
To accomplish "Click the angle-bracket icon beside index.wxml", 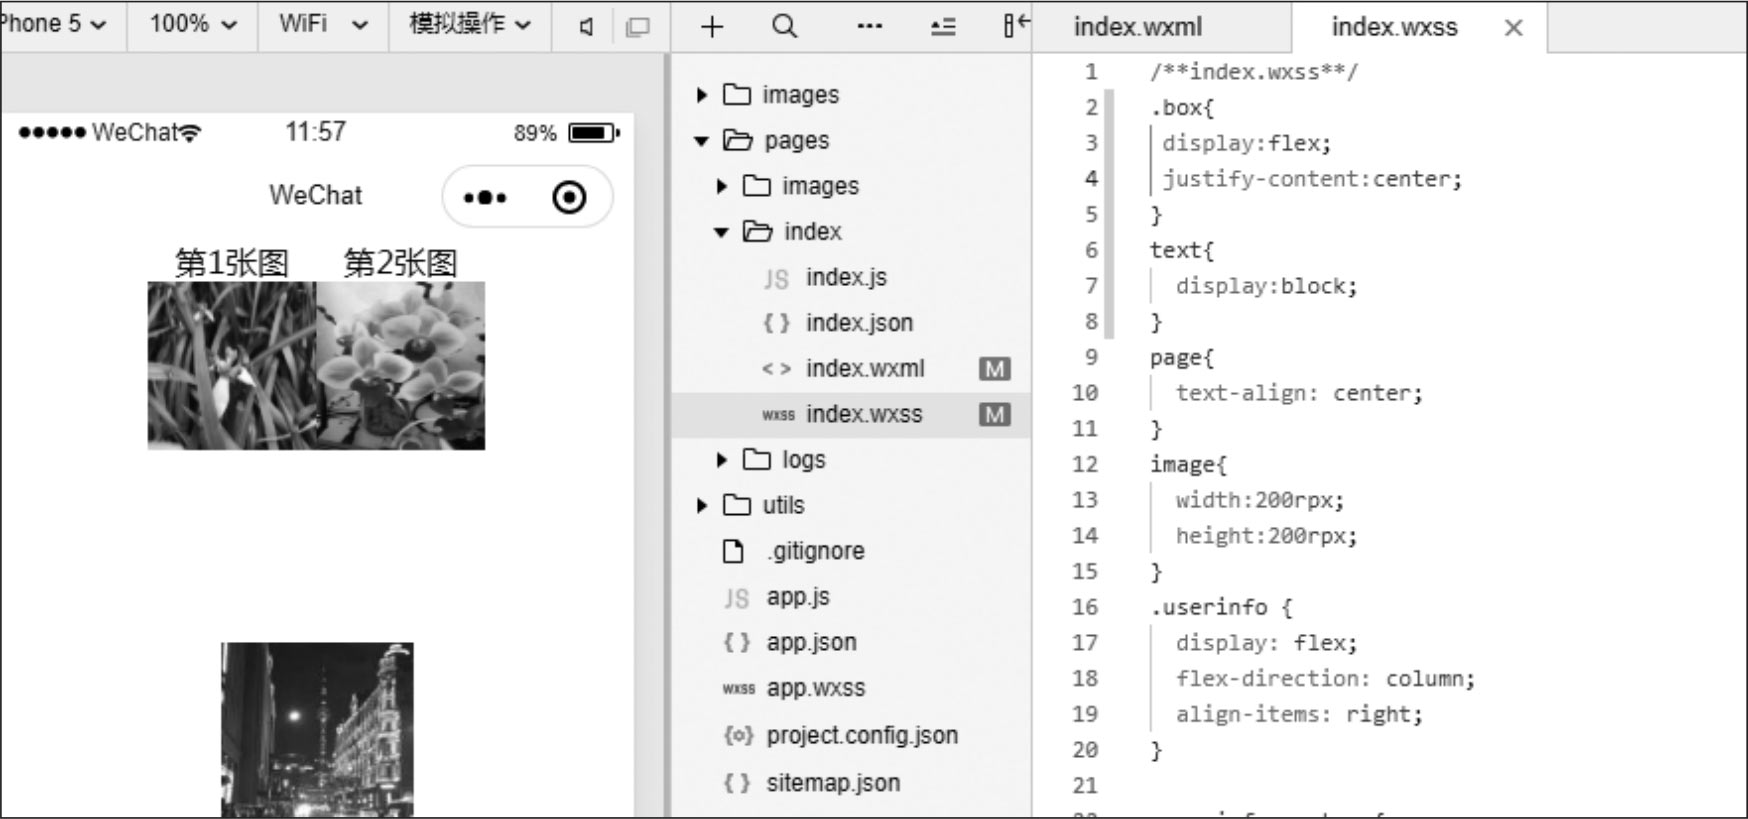I will pyautogui.click(x=776, y=369).
